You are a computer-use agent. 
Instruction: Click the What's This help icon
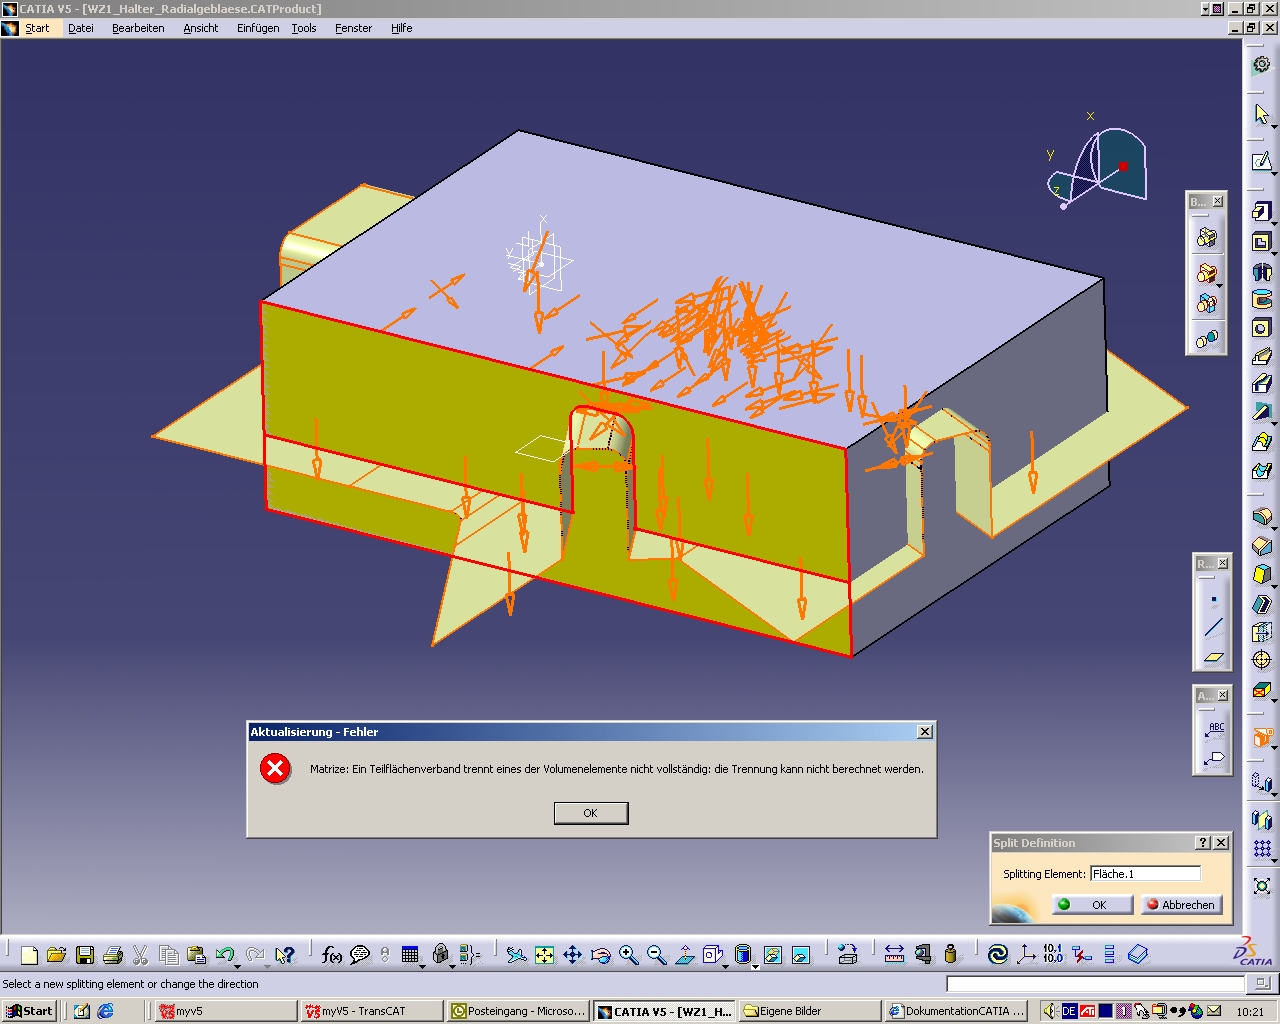[285, 955]
